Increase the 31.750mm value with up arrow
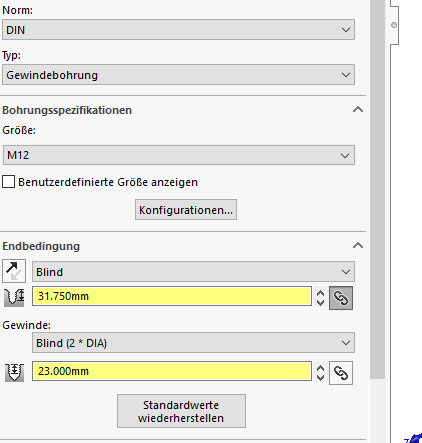Viewport: 422px width, 443px height. [x=320, y=293]
